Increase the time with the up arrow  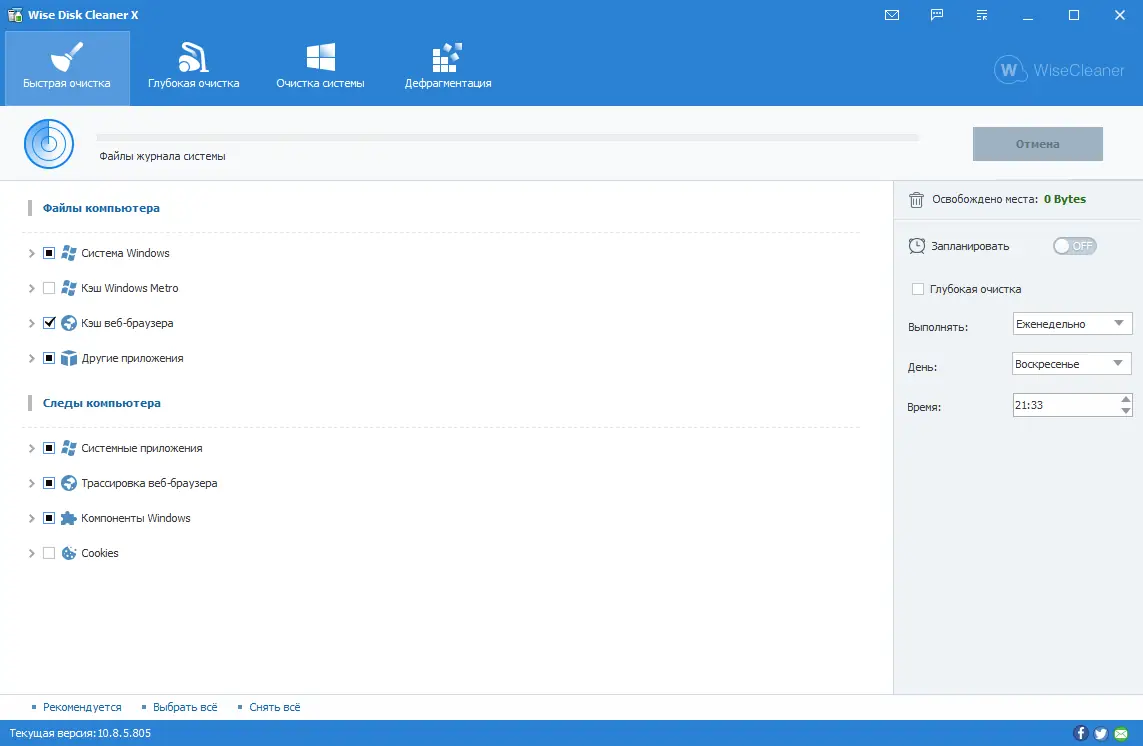point(1126,400)
